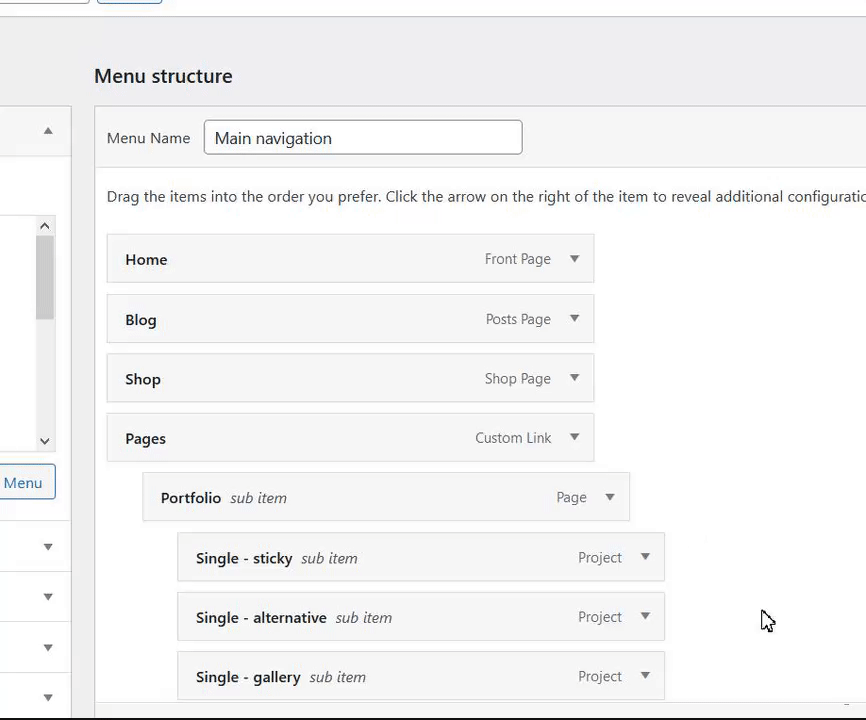866x720 pixels.
Task: Open the Blog item's configuration arrow
Action: pyautogui.click(x=574, y=319)
